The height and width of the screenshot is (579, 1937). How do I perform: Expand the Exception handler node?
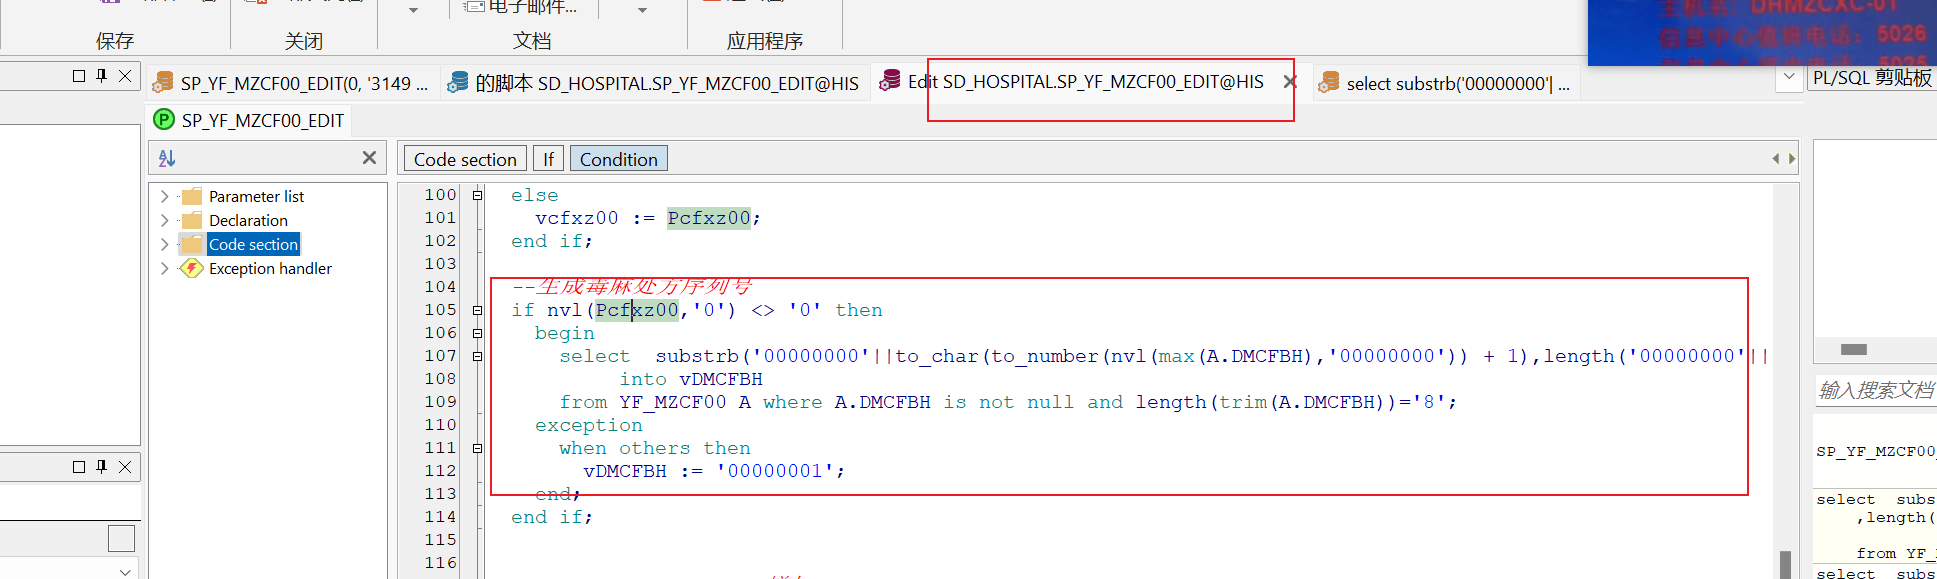pos(165,268)
